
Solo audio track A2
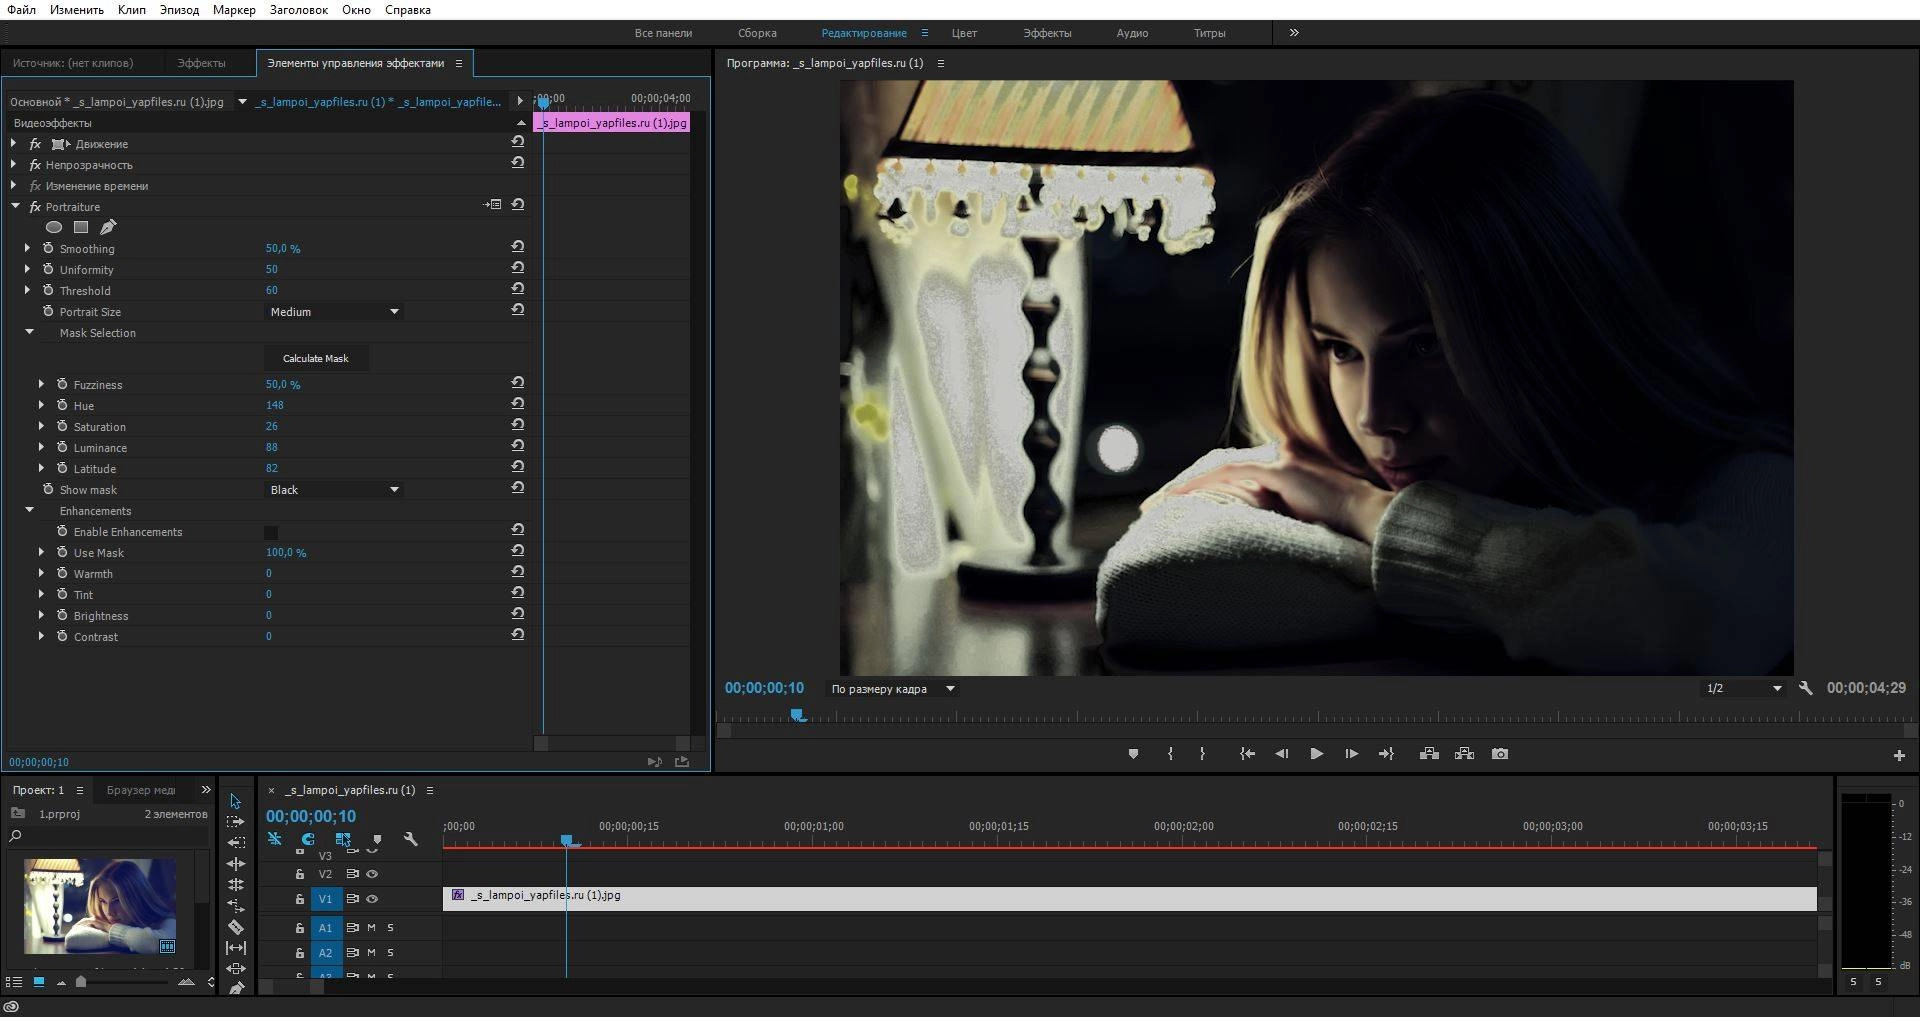pos(390,953)
